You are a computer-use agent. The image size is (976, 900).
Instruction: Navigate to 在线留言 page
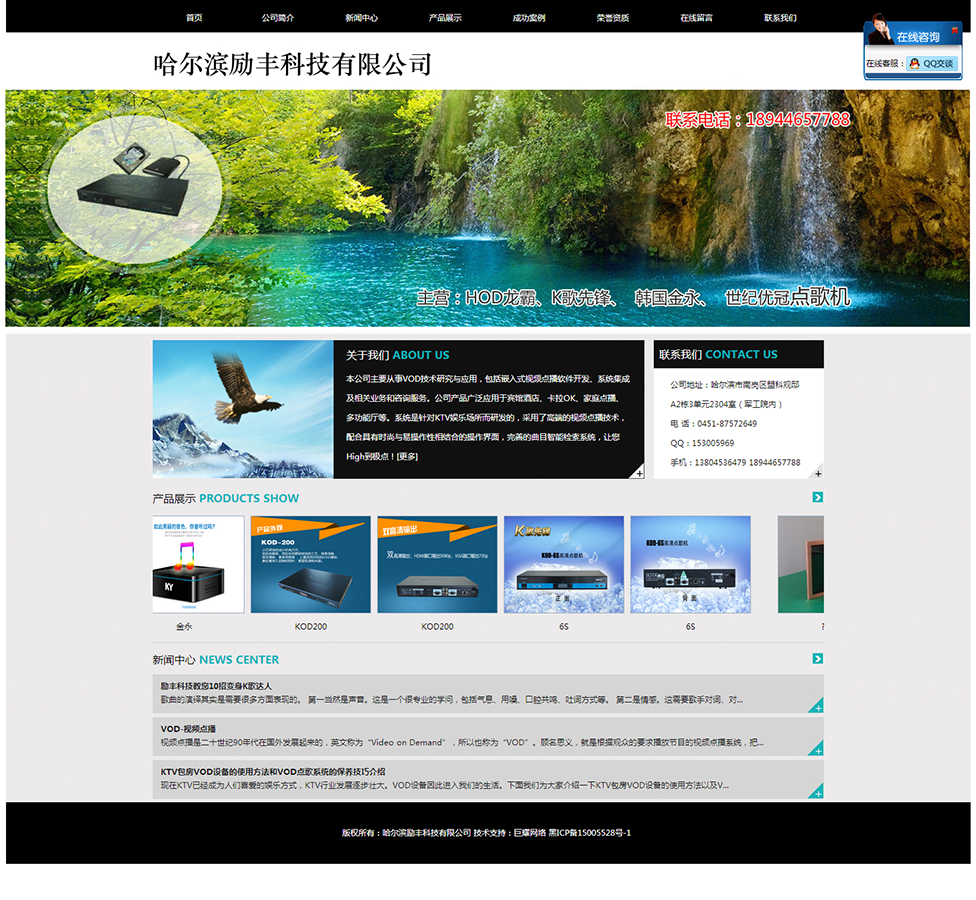[x=696, y=18]
